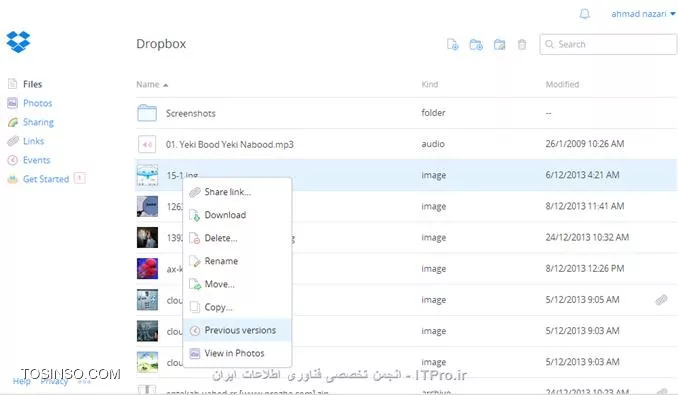The height and width of the screenshot is (395, 678).
Task: Click date 26/1/2009 10:26 AM
Action: coord(585,144)
